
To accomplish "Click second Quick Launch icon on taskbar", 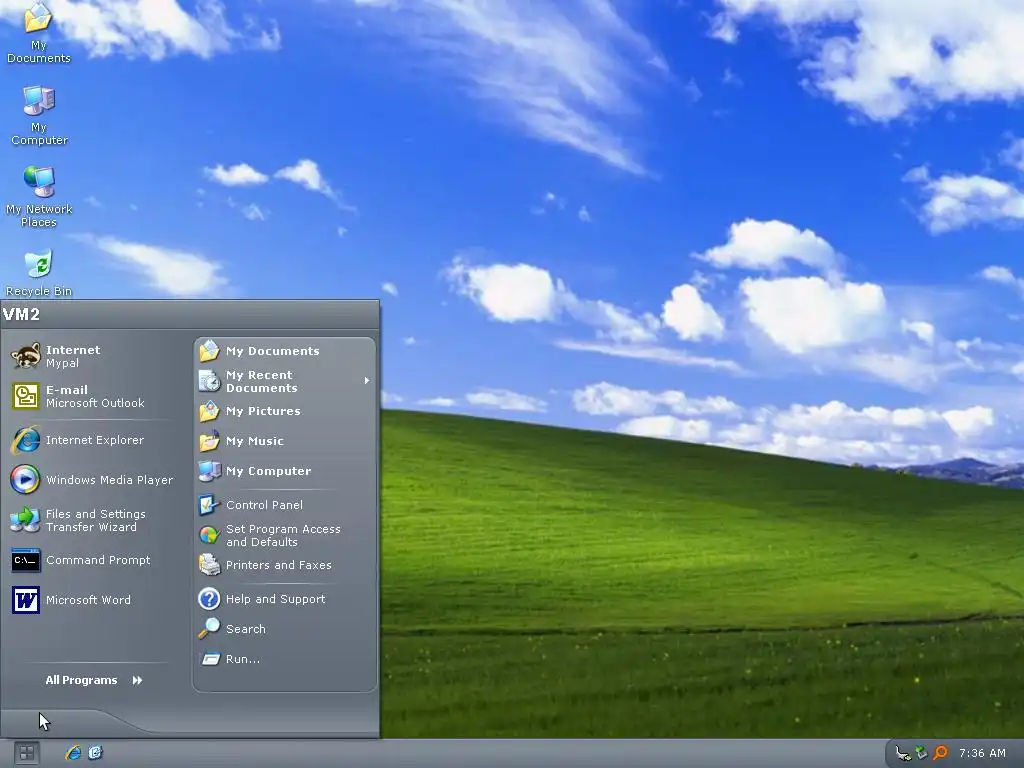I will [x=95, y=753].
